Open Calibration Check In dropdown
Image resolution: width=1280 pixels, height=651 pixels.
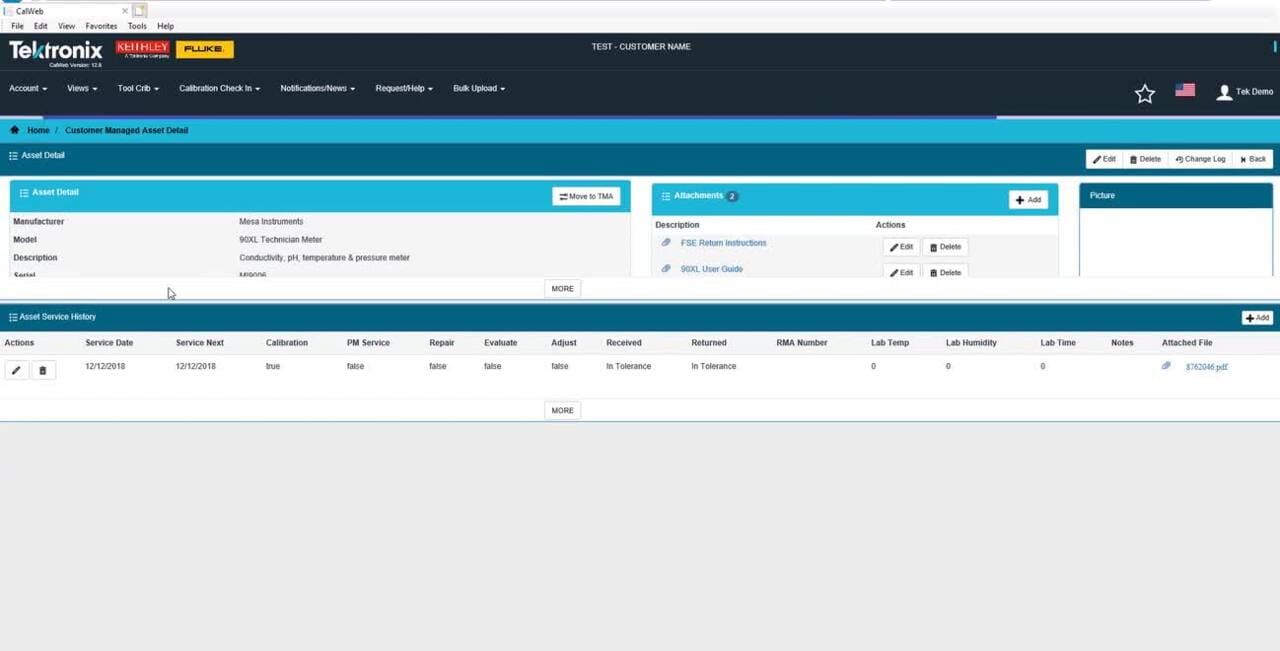(x=219, y=88)
